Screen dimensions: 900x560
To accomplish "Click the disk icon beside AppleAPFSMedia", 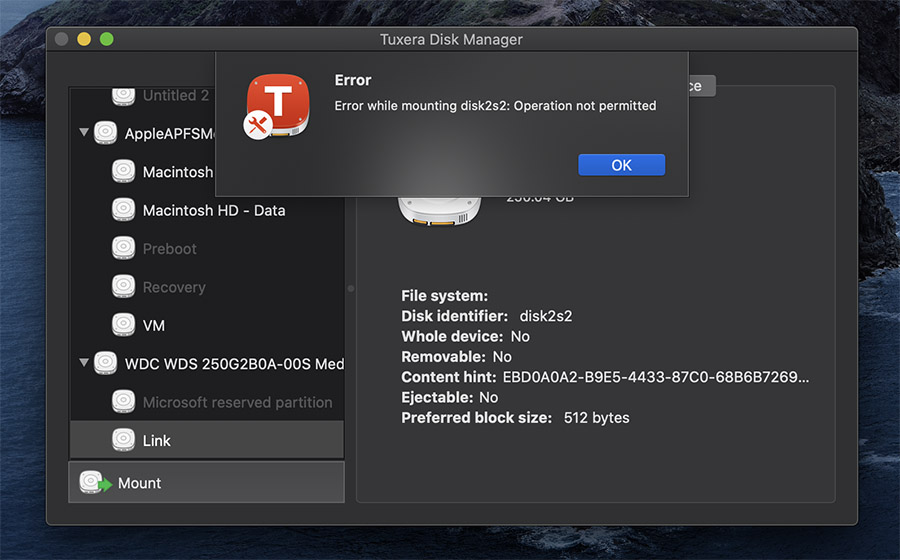I will (x=106, y=133).
